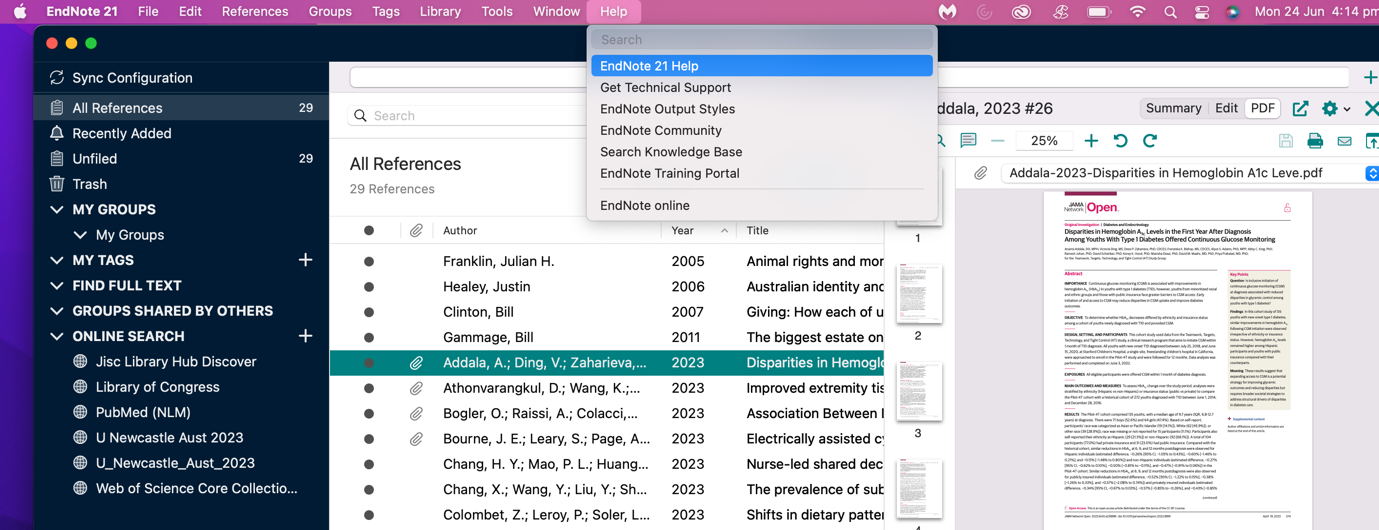
Task: Open Library of Congress online search
Action: 157,387
